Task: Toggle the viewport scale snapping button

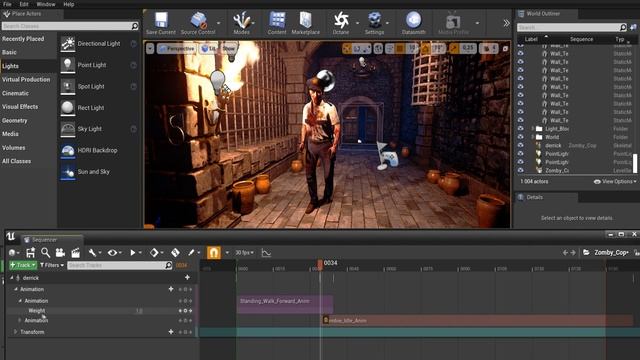Action: (x=453, y=49)
